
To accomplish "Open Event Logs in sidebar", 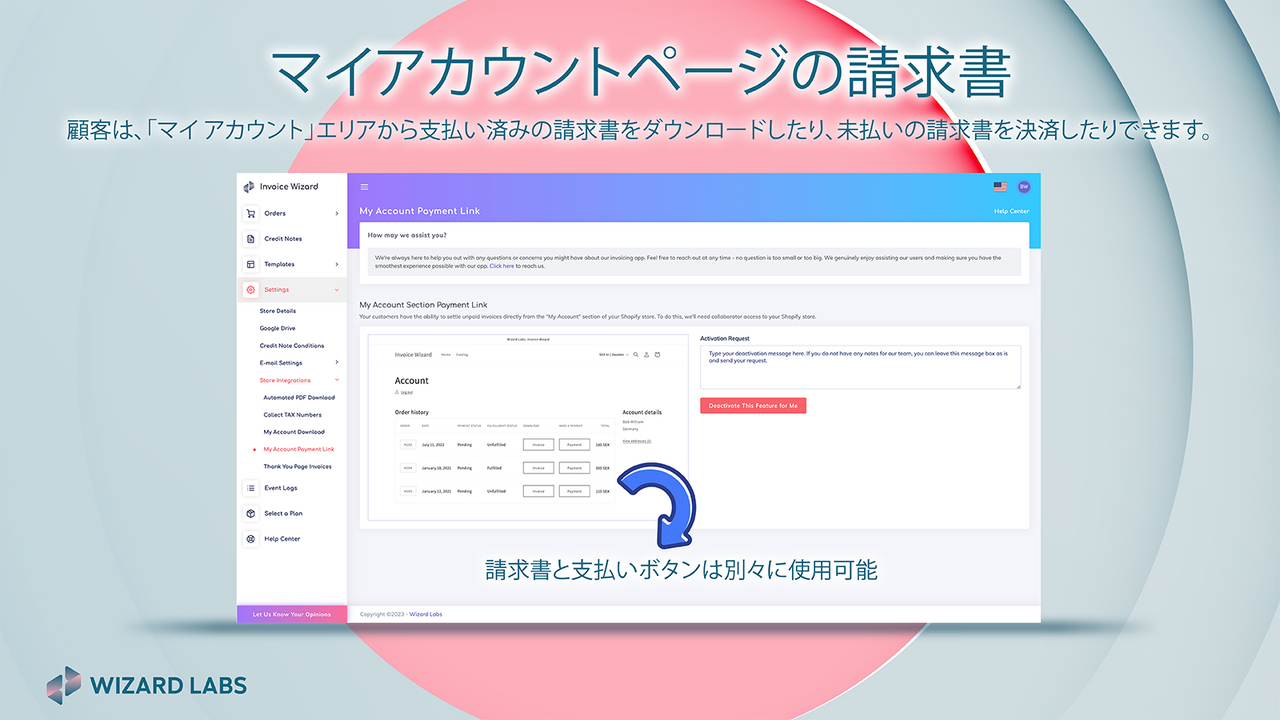I will click(281, 488).
